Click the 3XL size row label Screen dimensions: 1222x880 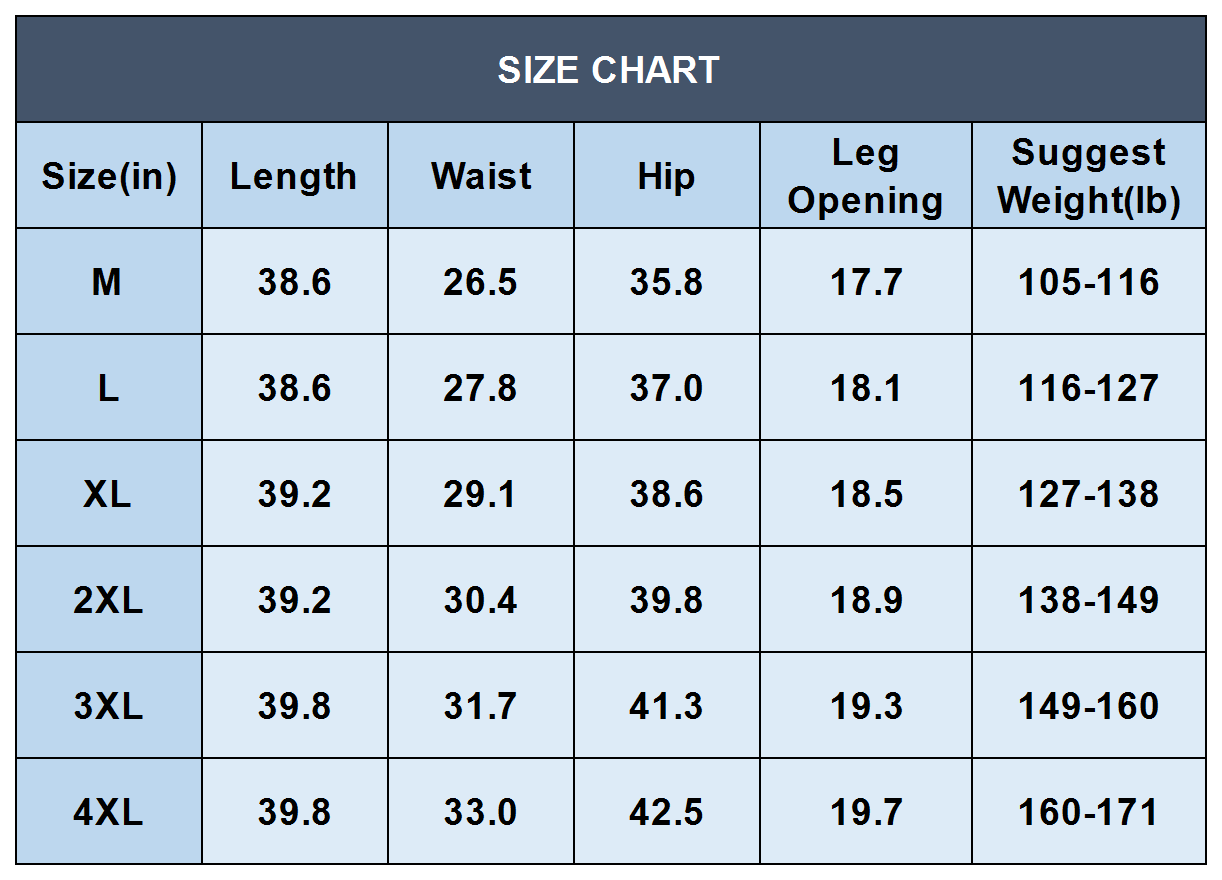point(108,707)
